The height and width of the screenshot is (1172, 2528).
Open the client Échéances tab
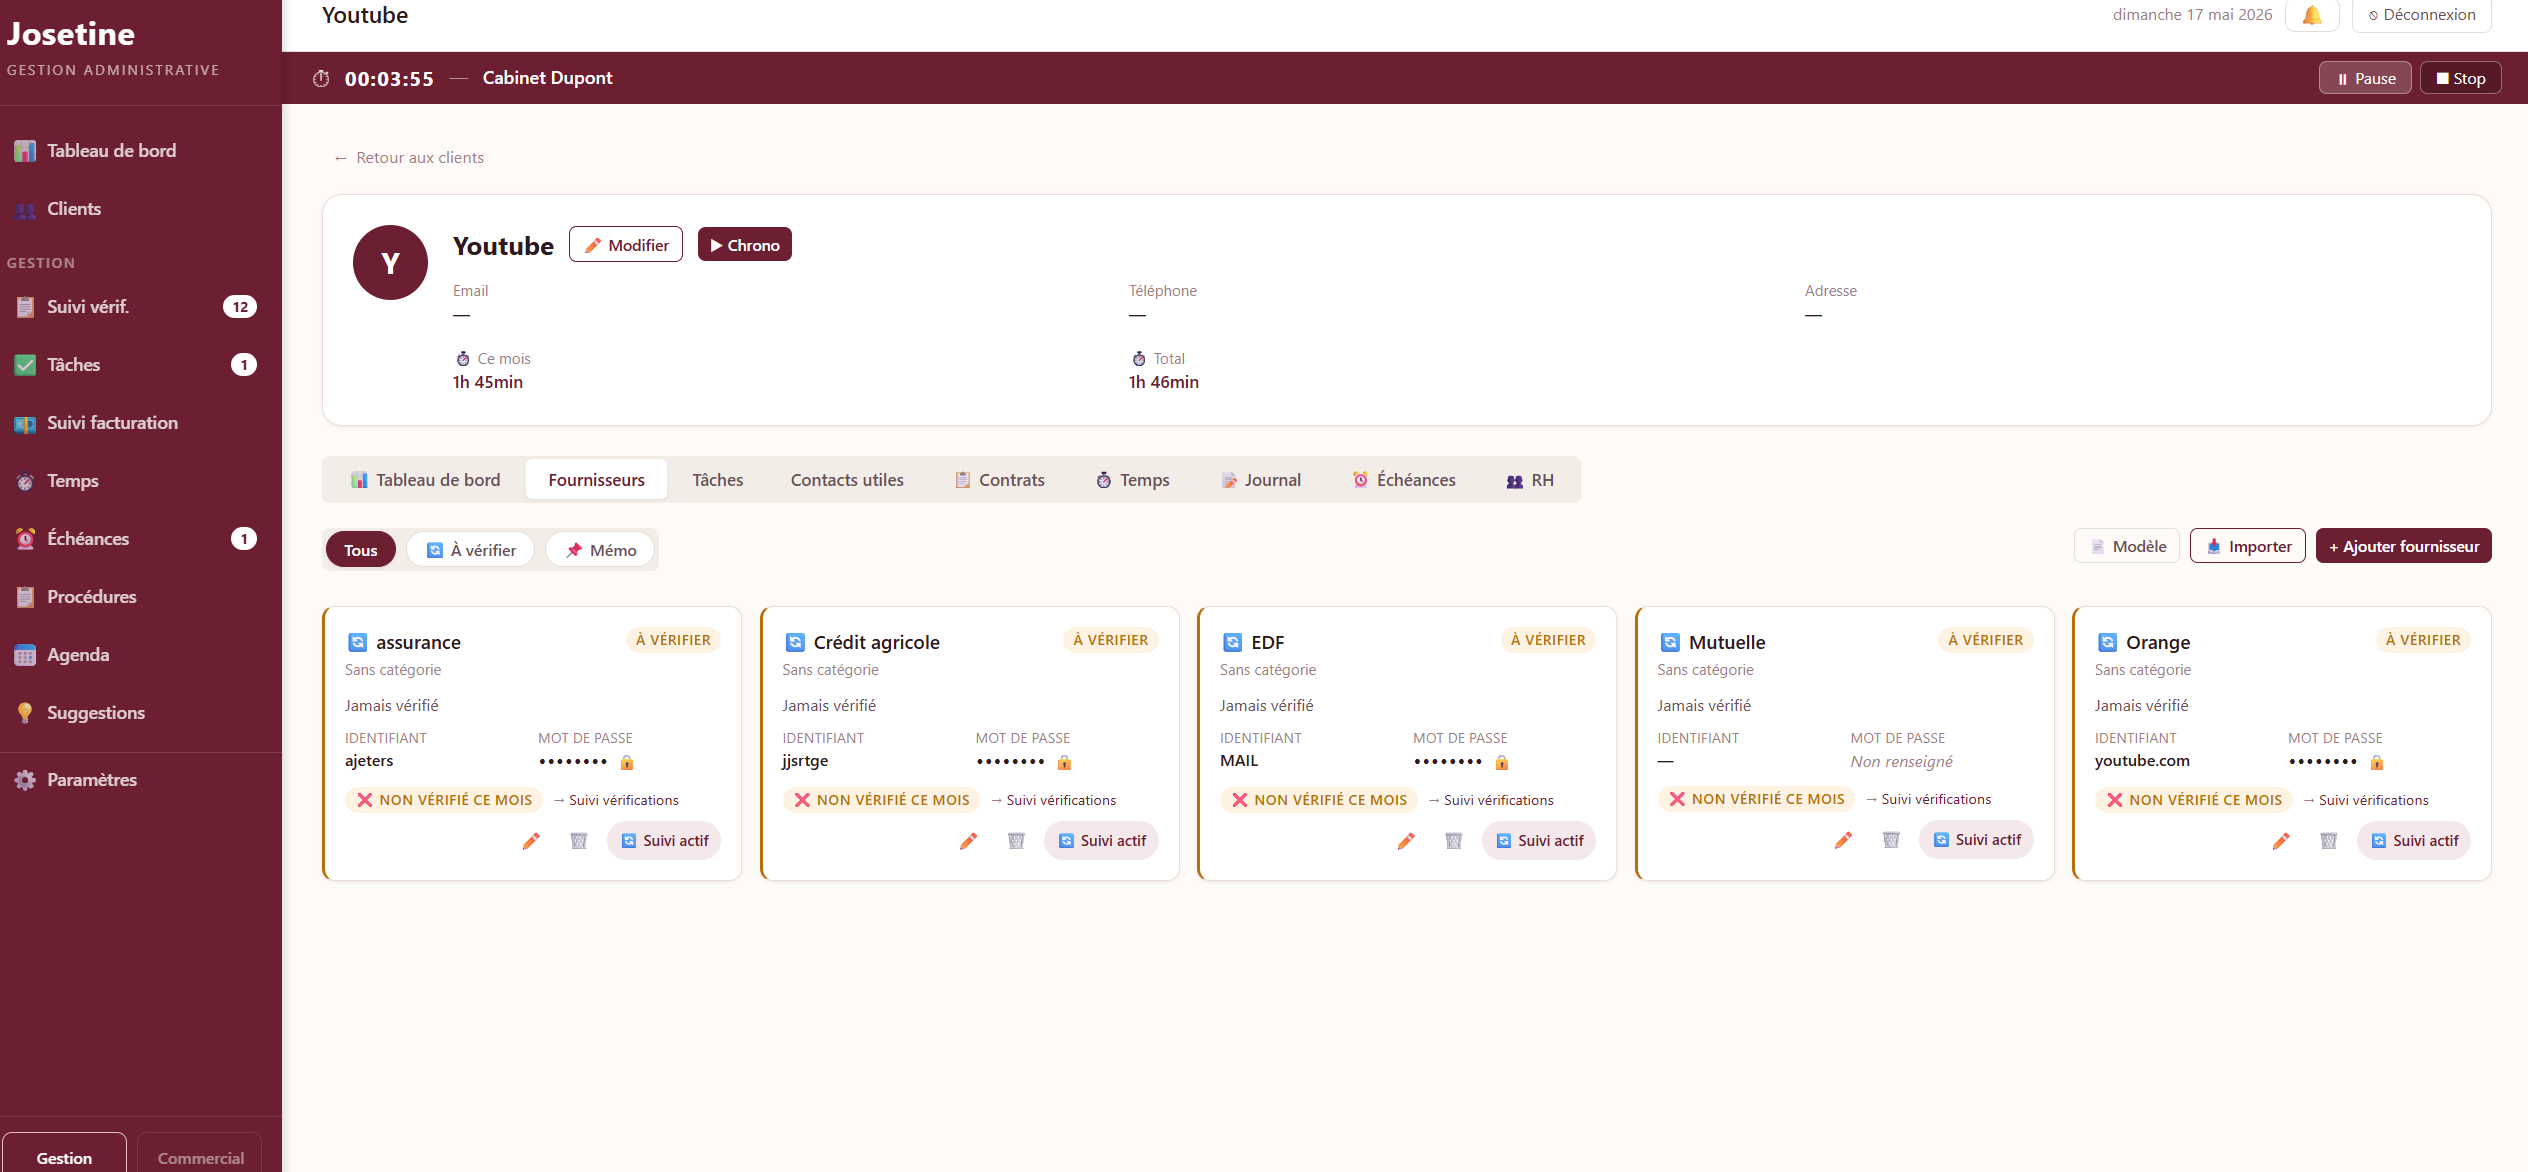[1403, 480]
